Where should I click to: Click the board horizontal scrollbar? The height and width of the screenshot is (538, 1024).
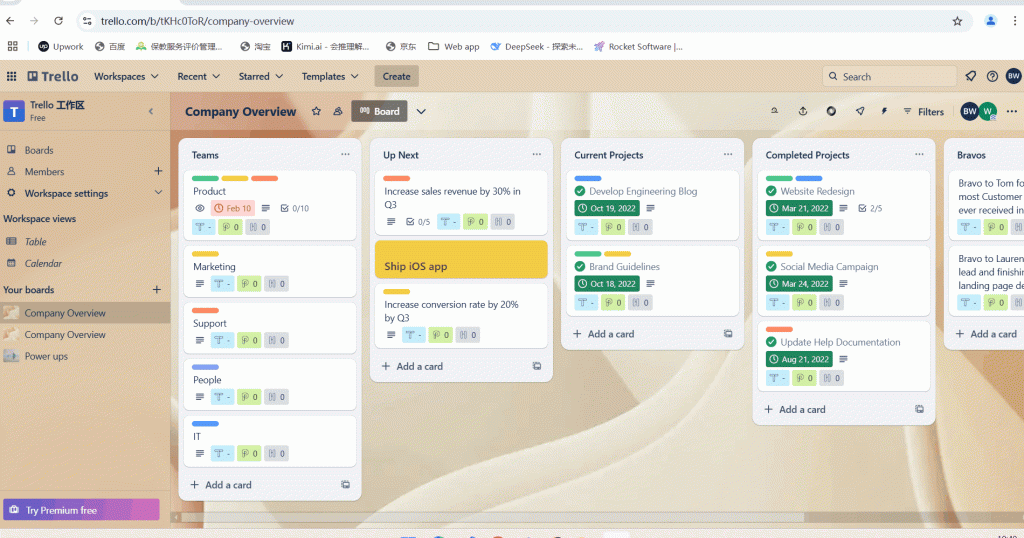coord(492,517)
